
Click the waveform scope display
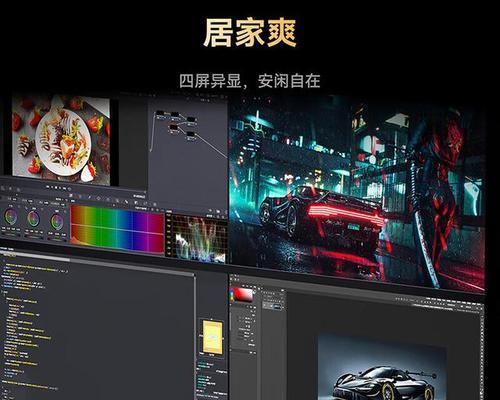197,238
